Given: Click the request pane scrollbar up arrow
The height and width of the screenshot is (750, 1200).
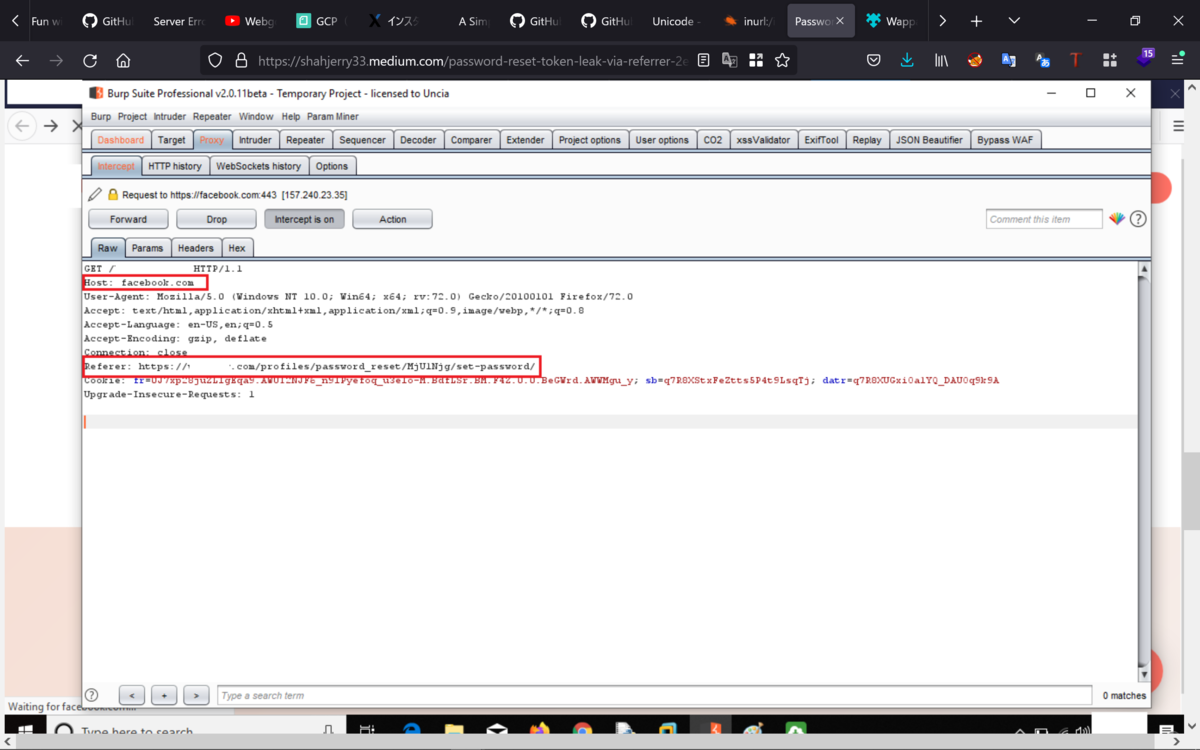Looking at the screenshot, I should 1144,269.
